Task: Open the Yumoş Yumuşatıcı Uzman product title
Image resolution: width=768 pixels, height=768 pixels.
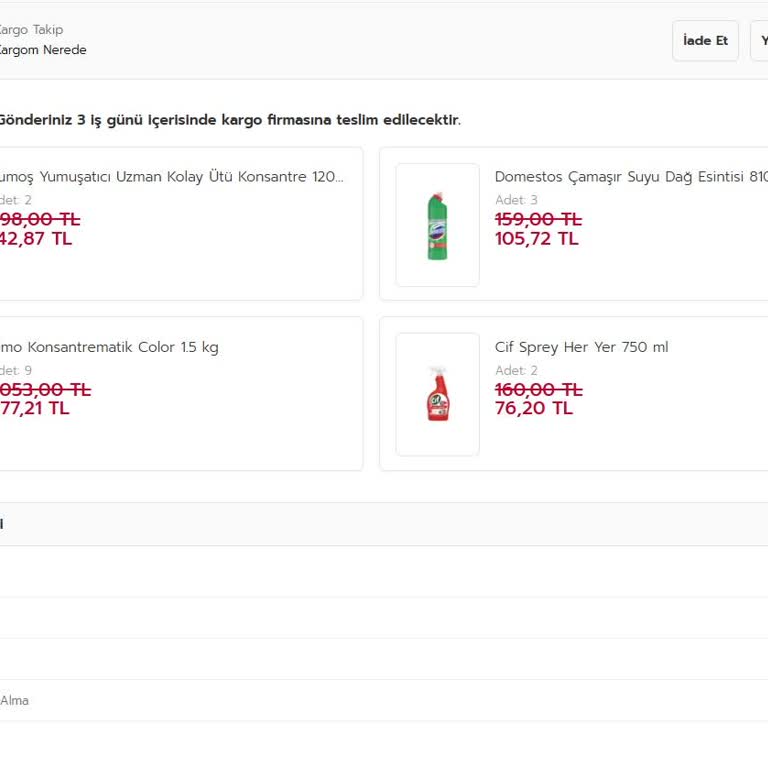Action: [171, 177]
